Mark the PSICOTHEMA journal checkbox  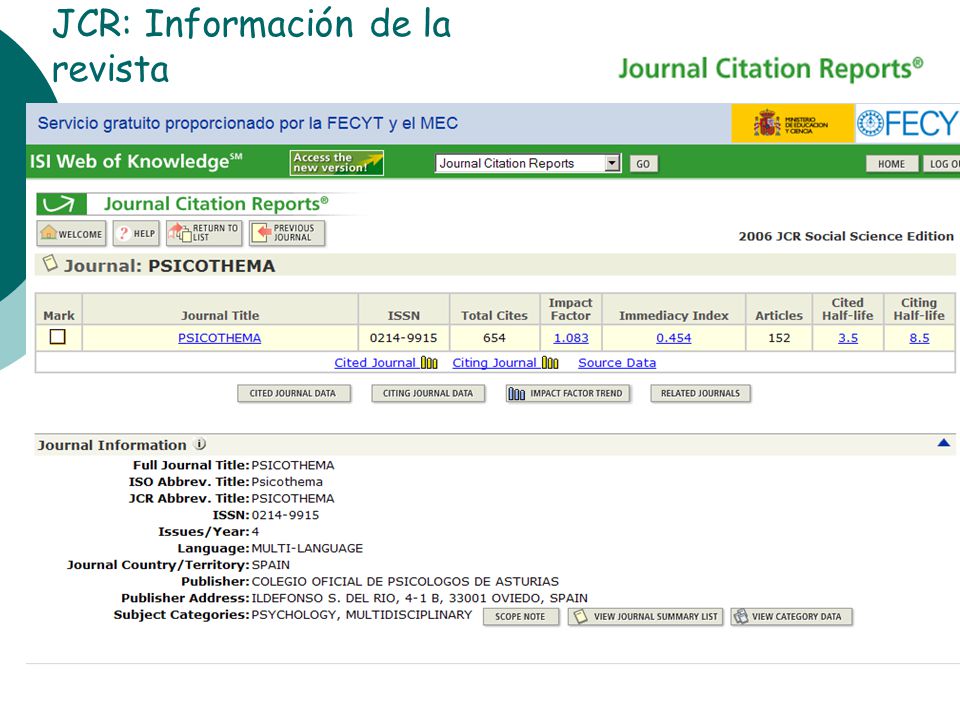click(x=58, y=337)
